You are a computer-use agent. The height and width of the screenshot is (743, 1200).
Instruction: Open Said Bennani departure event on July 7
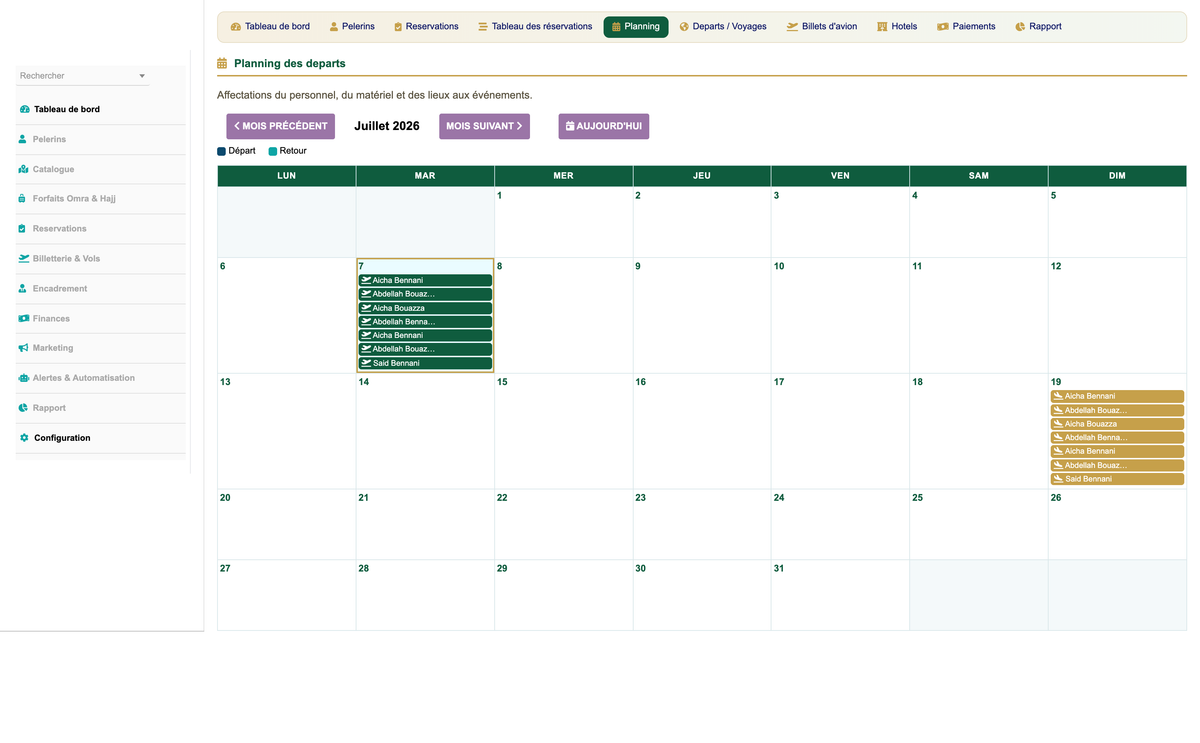[x=425, y=363]
